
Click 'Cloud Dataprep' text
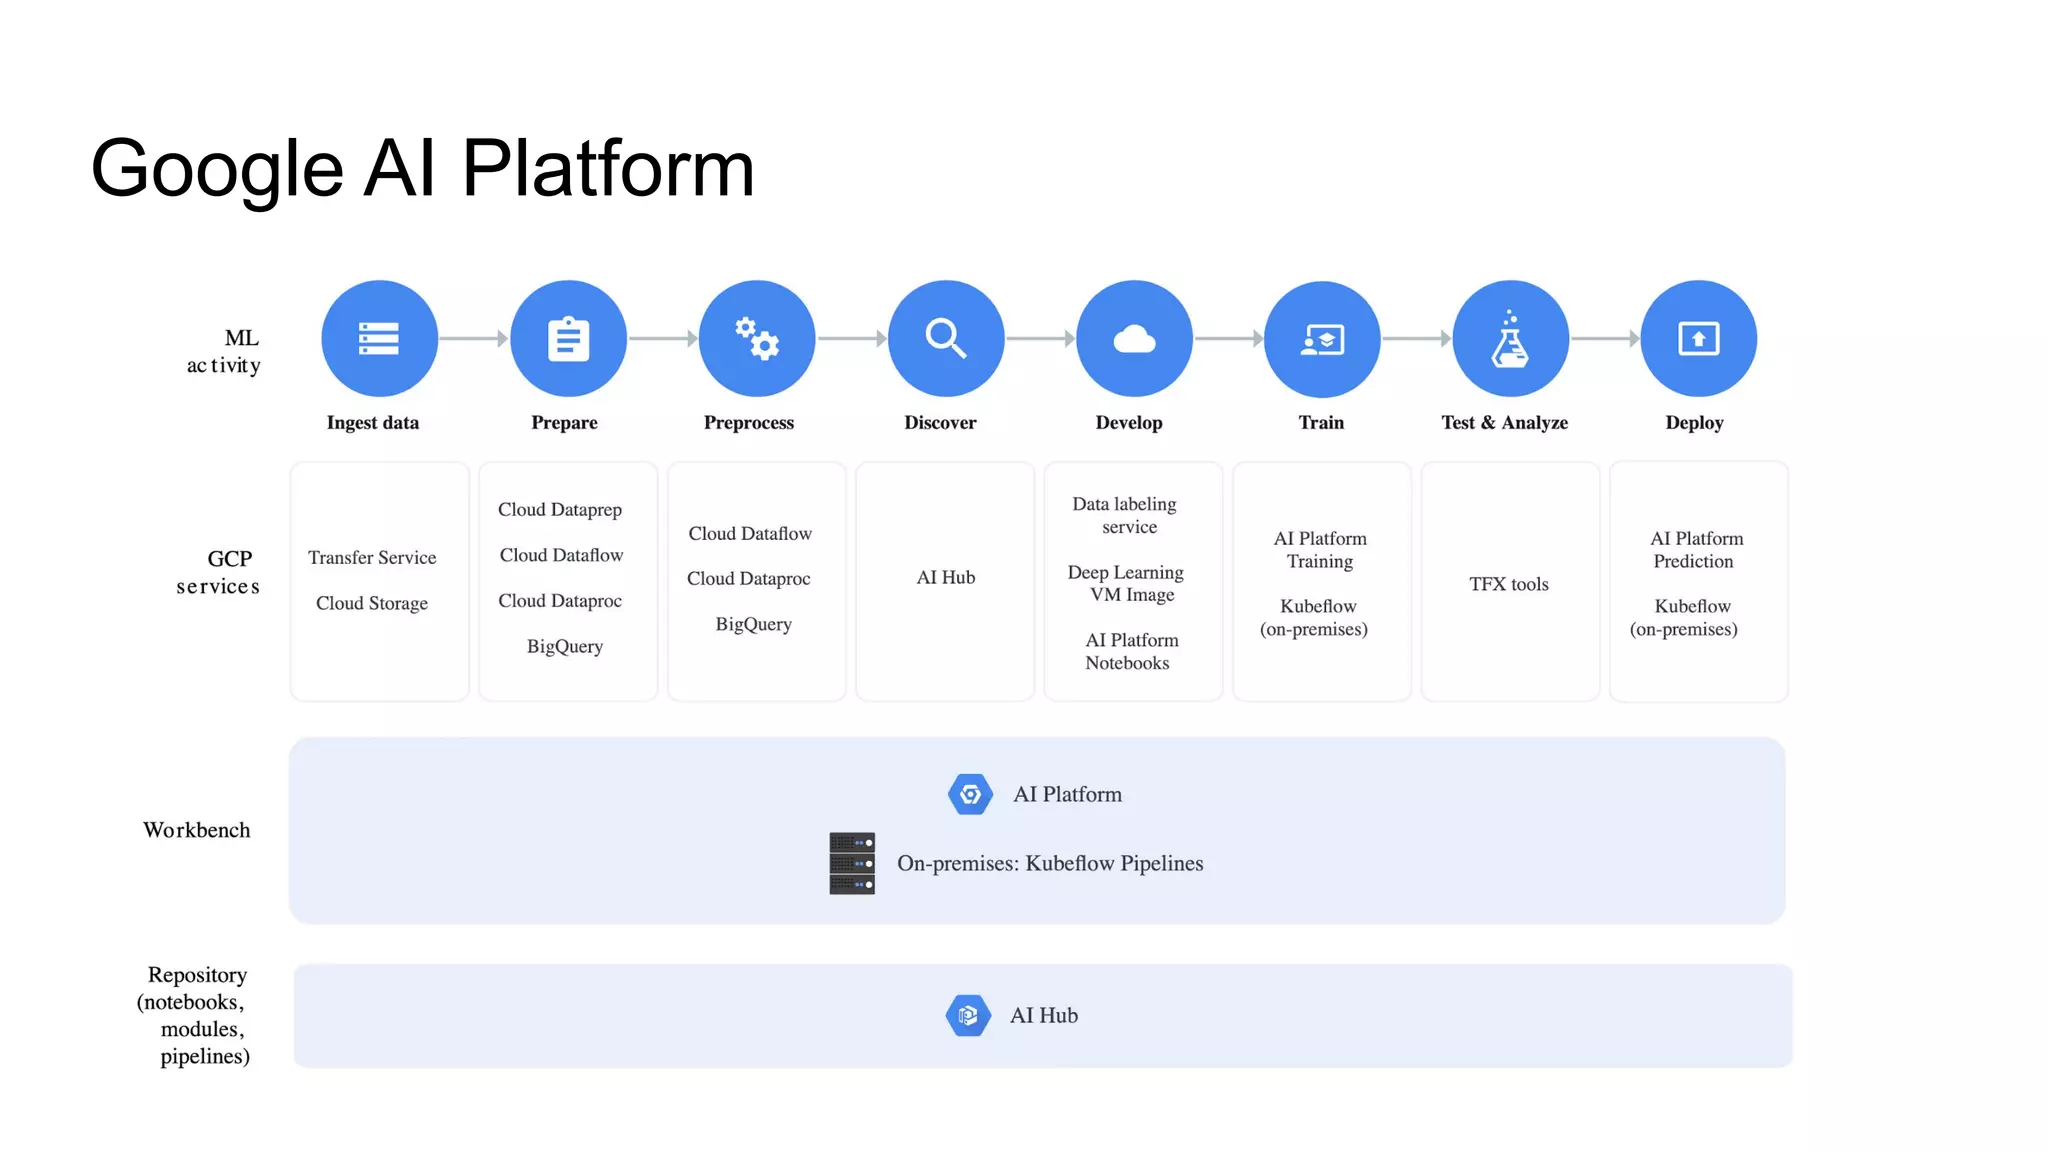coord(560,510)
